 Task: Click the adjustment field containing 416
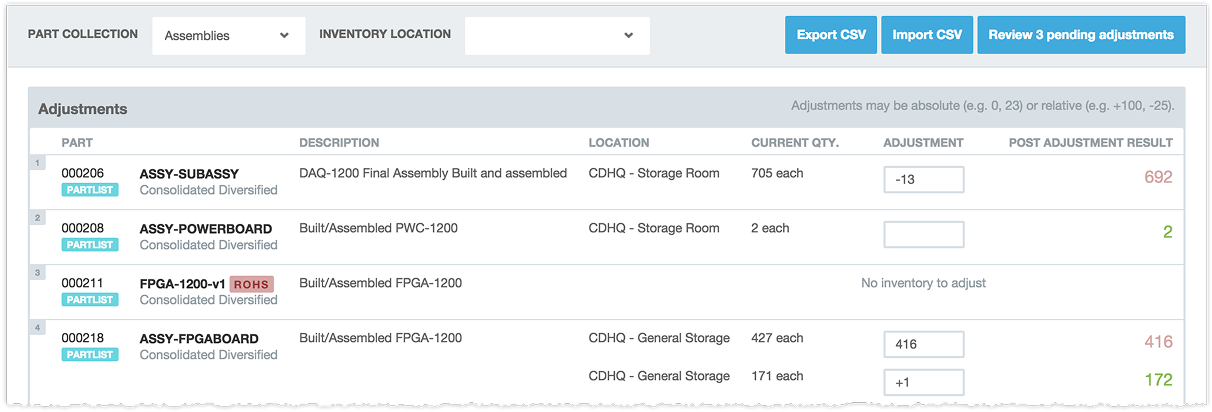pyautogui.click(x=924, y=345)
